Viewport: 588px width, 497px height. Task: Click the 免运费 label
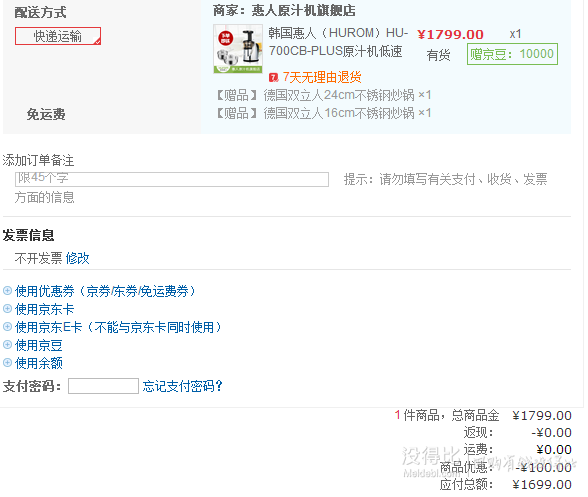tap(46, 114)
